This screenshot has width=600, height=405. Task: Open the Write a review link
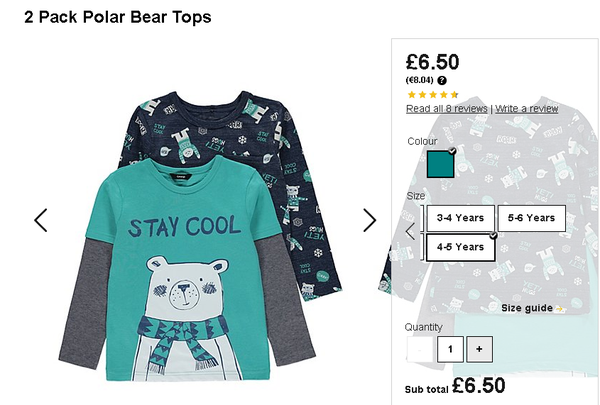point(527,109)
